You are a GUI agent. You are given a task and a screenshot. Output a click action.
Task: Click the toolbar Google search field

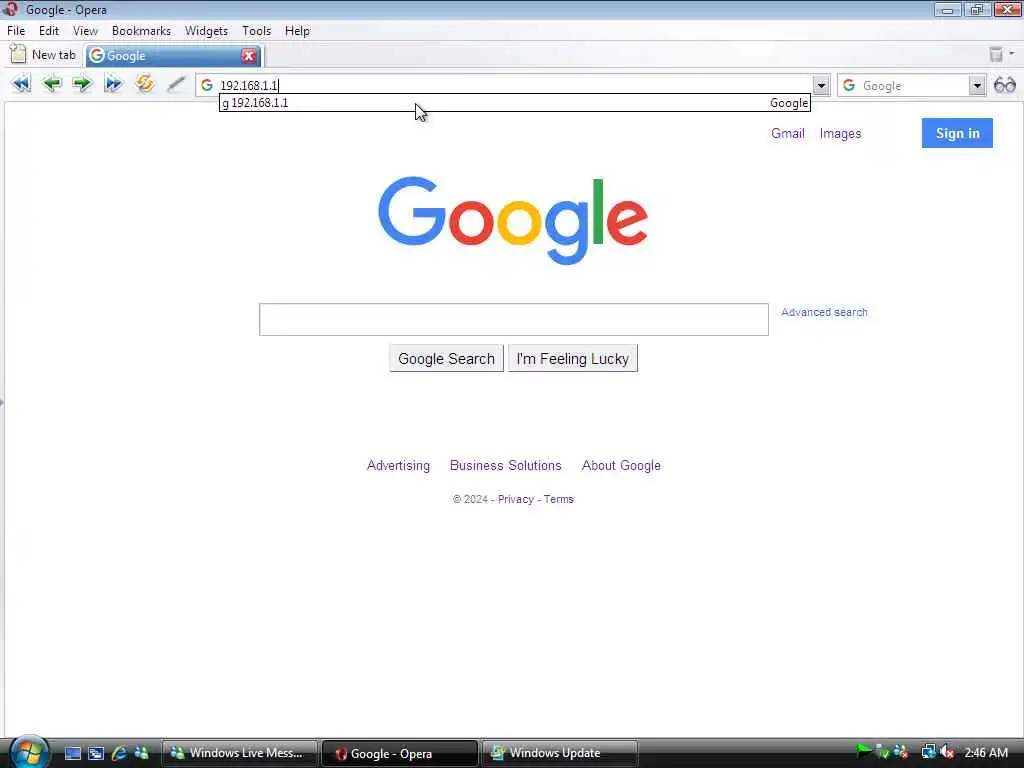912,86
